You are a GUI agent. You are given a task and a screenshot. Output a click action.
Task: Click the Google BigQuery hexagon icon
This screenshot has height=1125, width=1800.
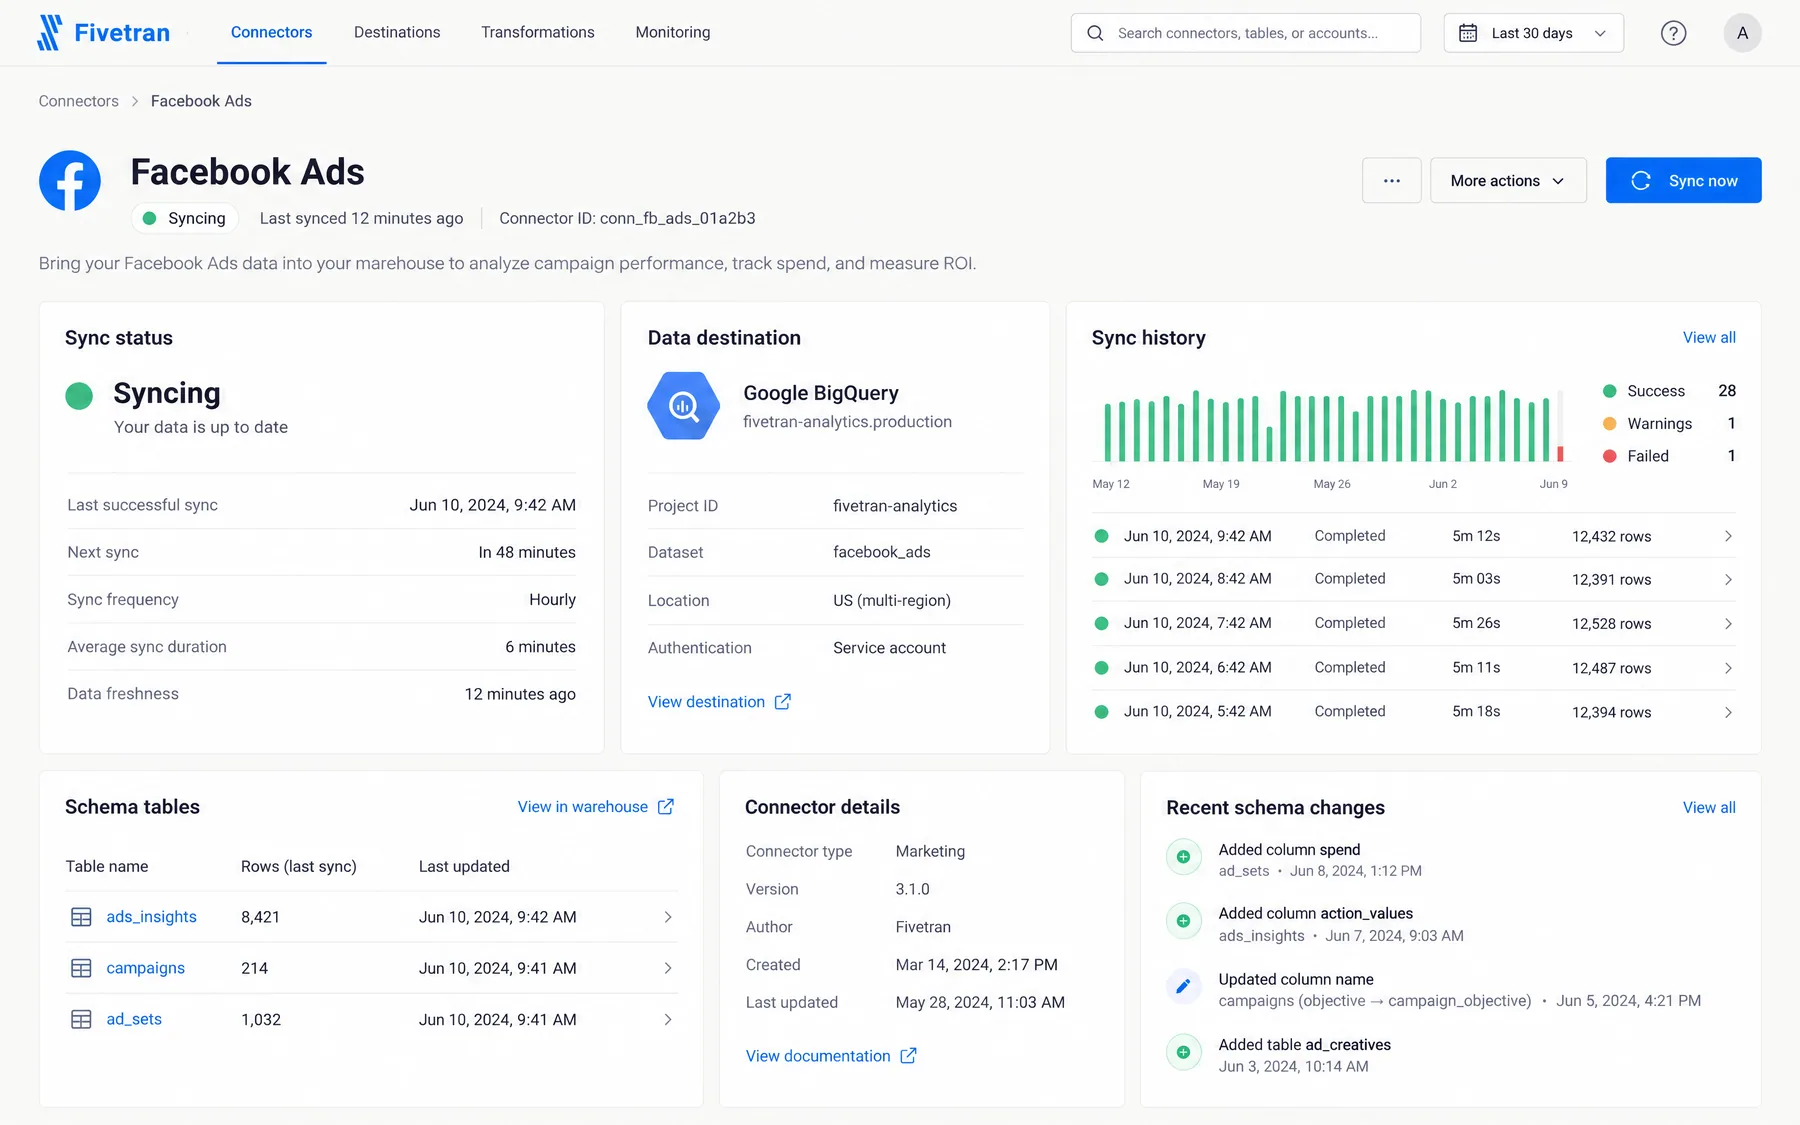[x=684, y=406]
